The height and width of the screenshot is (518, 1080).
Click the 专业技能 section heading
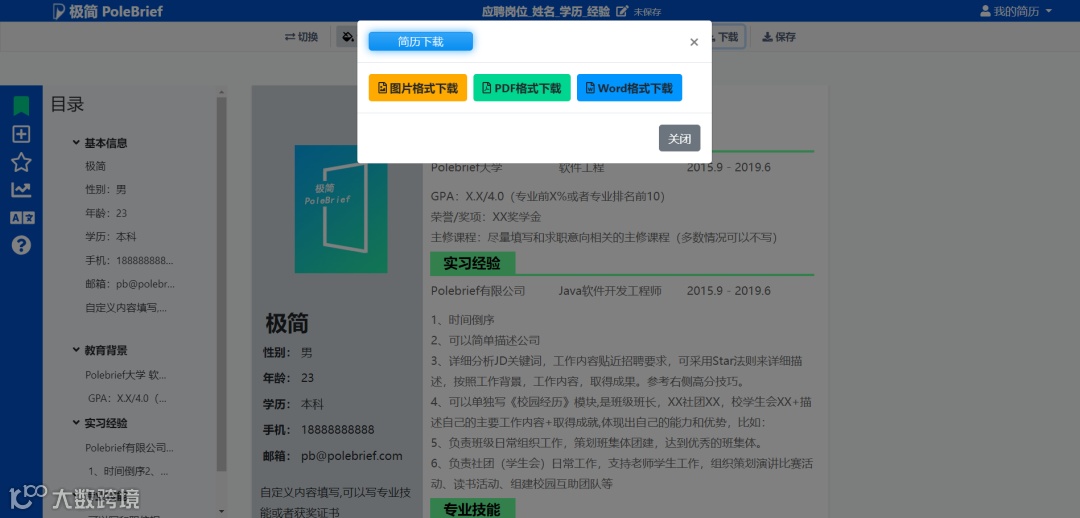coord(472,509)
